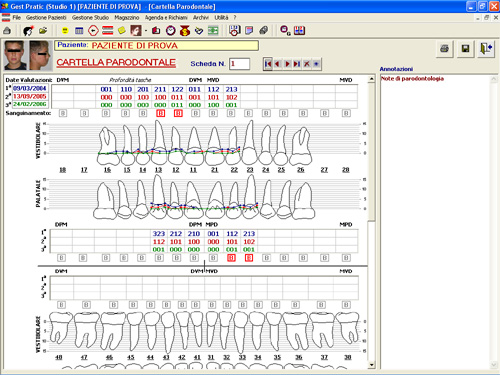Open the Magazzino menu
Viewport: 500px width, 375px height.
click(x=127, y=17)
